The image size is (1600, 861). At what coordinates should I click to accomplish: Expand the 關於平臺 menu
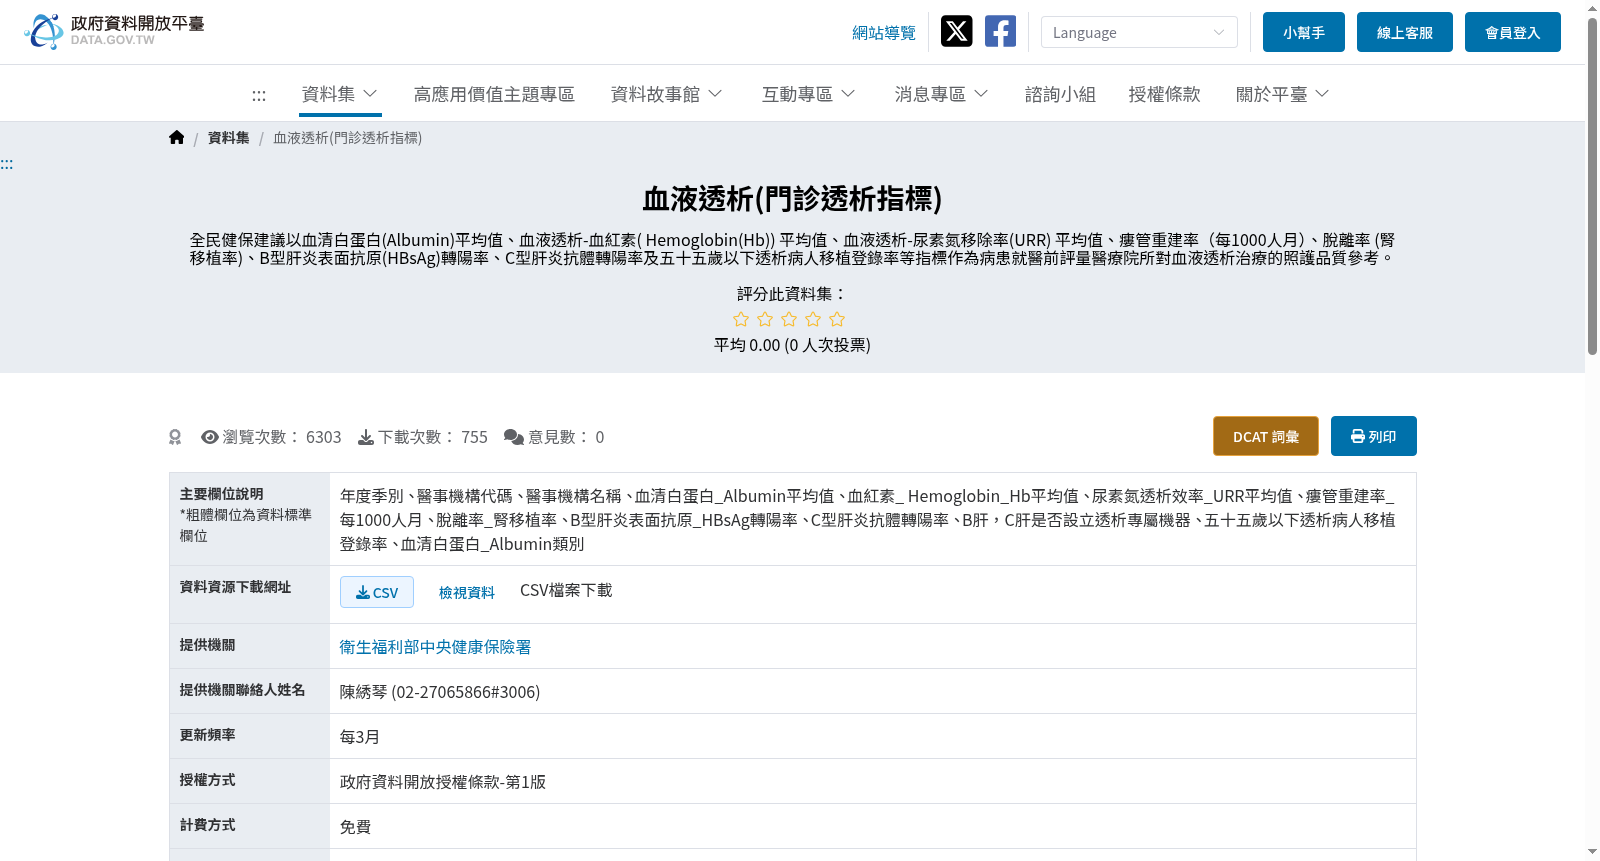1283,94
